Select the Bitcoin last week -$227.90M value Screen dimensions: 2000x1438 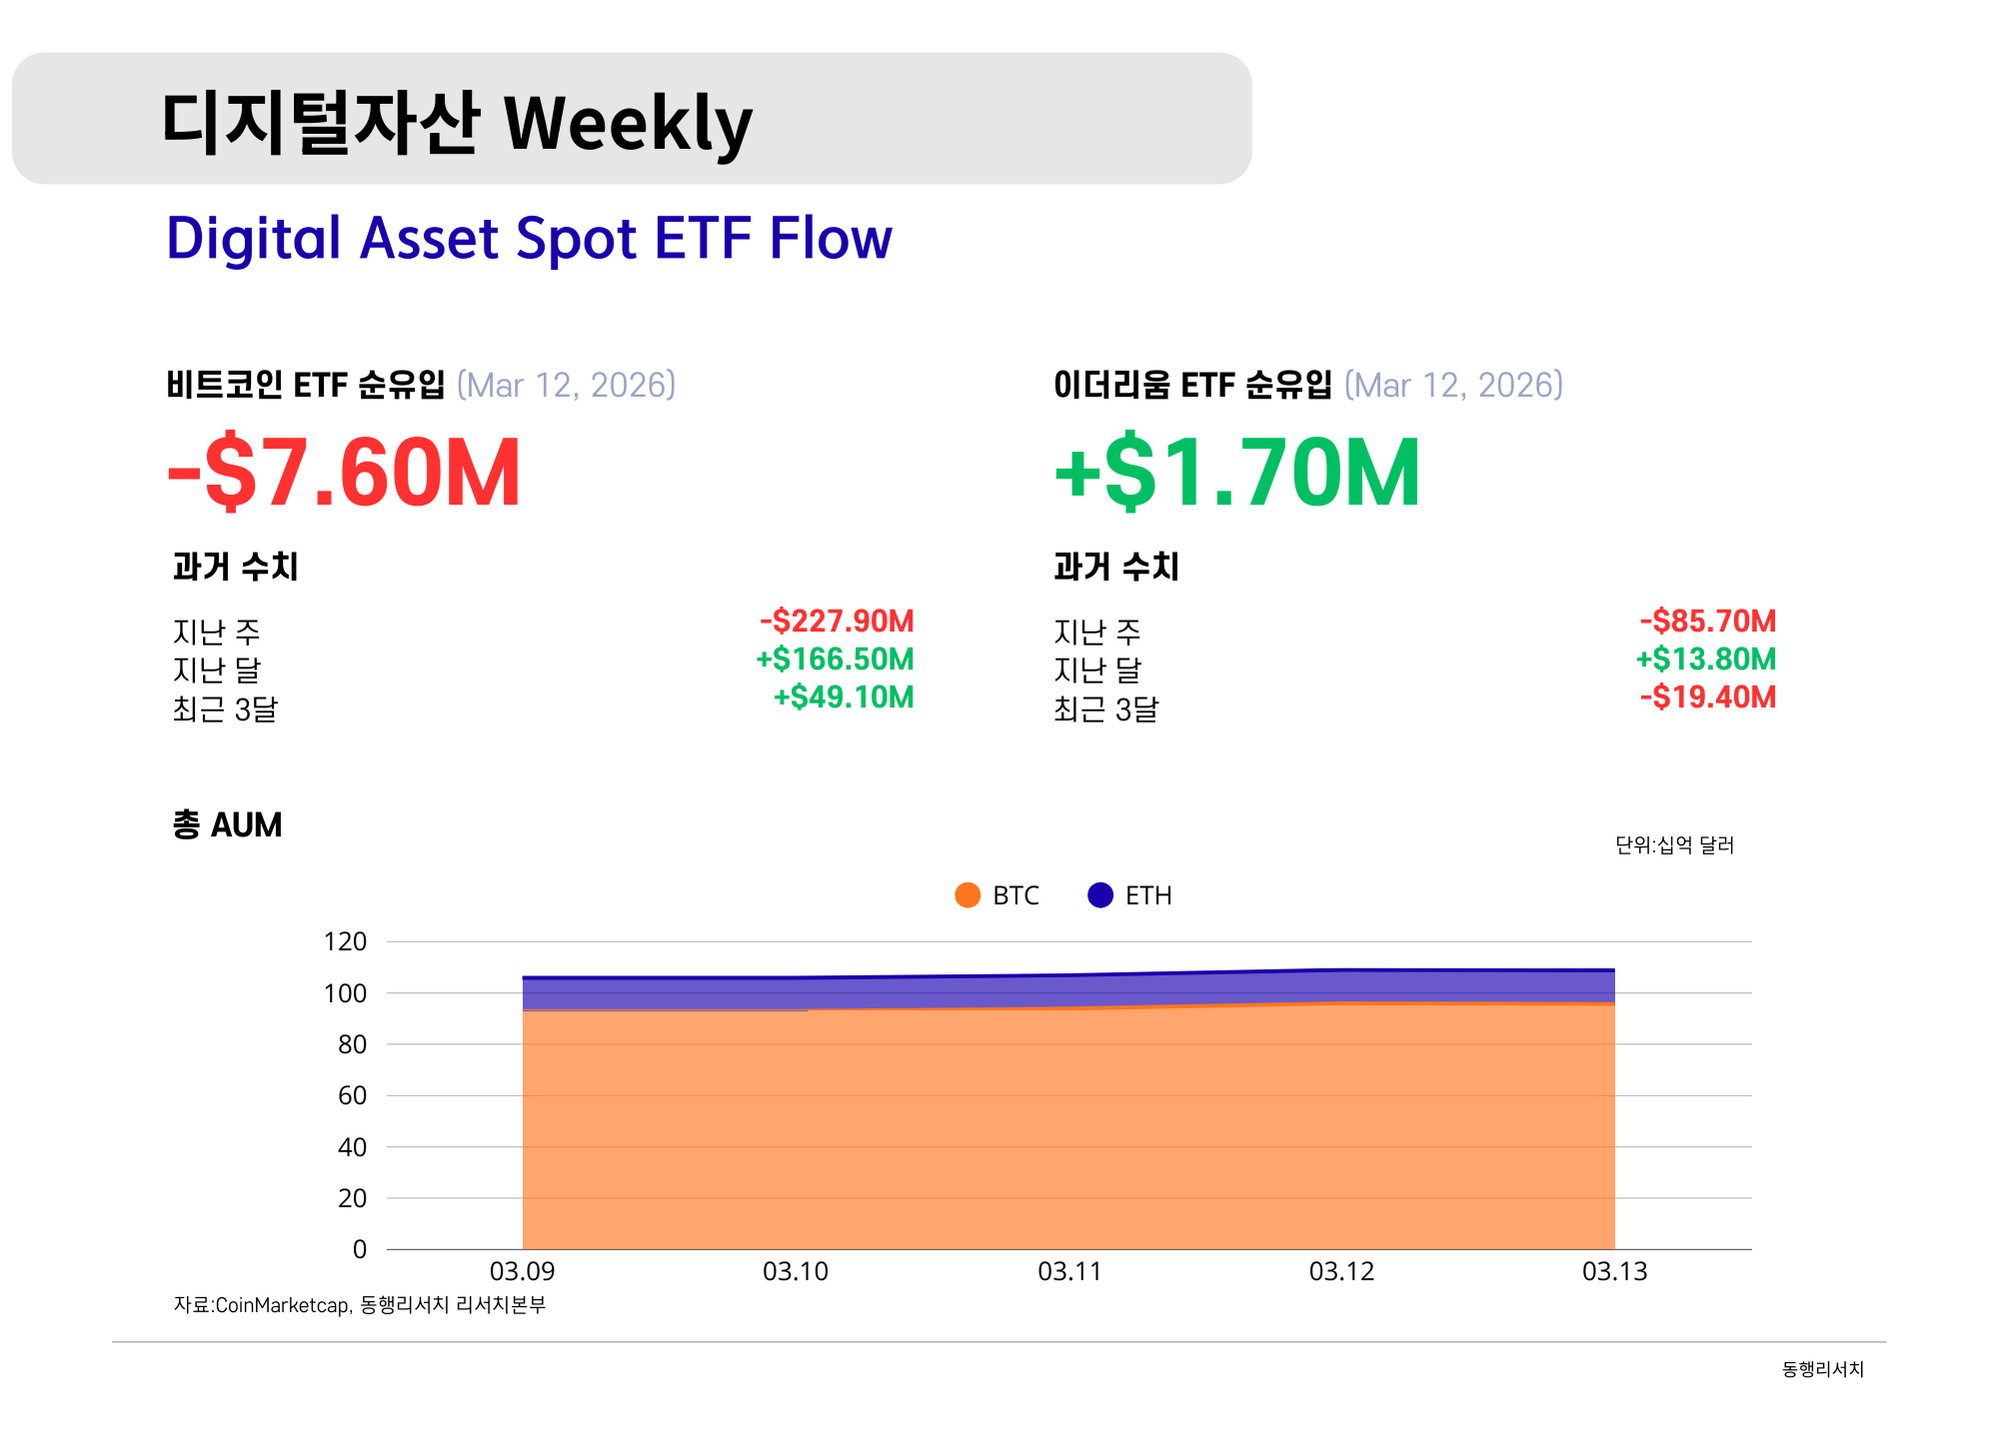(837, 621)
